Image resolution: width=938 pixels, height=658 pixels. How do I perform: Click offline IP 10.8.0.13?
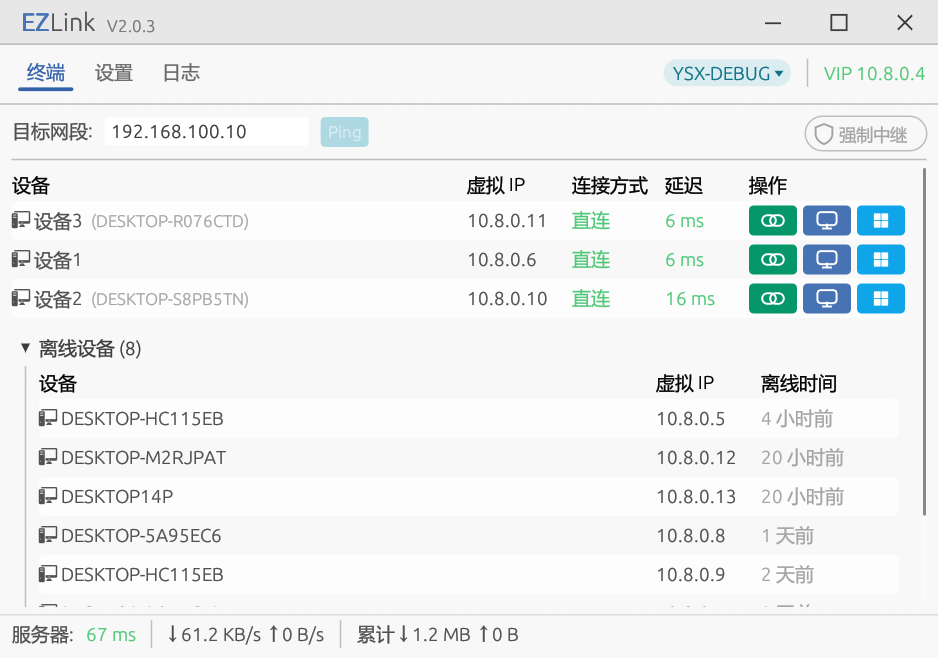point(696,496)
